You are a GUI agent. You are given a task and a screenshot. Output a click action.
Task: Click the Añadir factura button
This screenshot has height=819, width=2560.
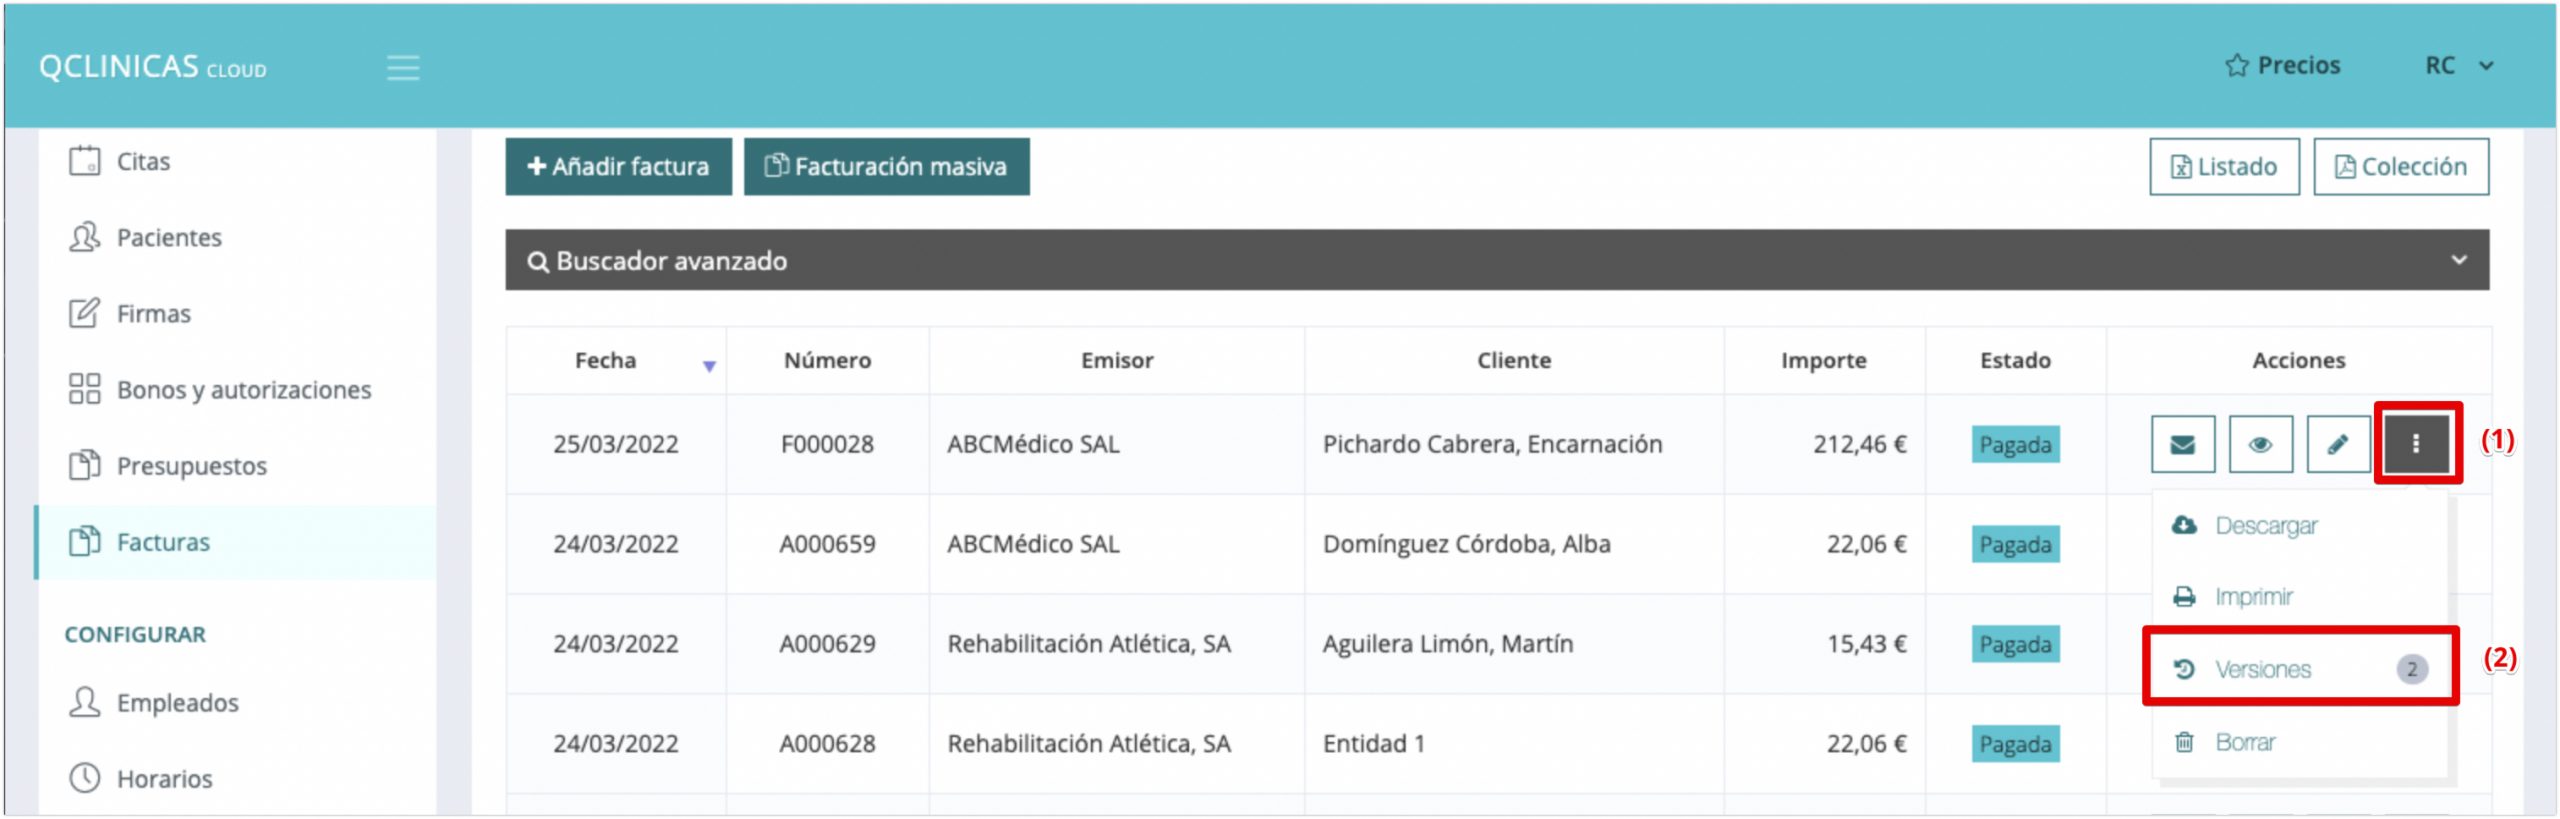(x=618, y=167)
